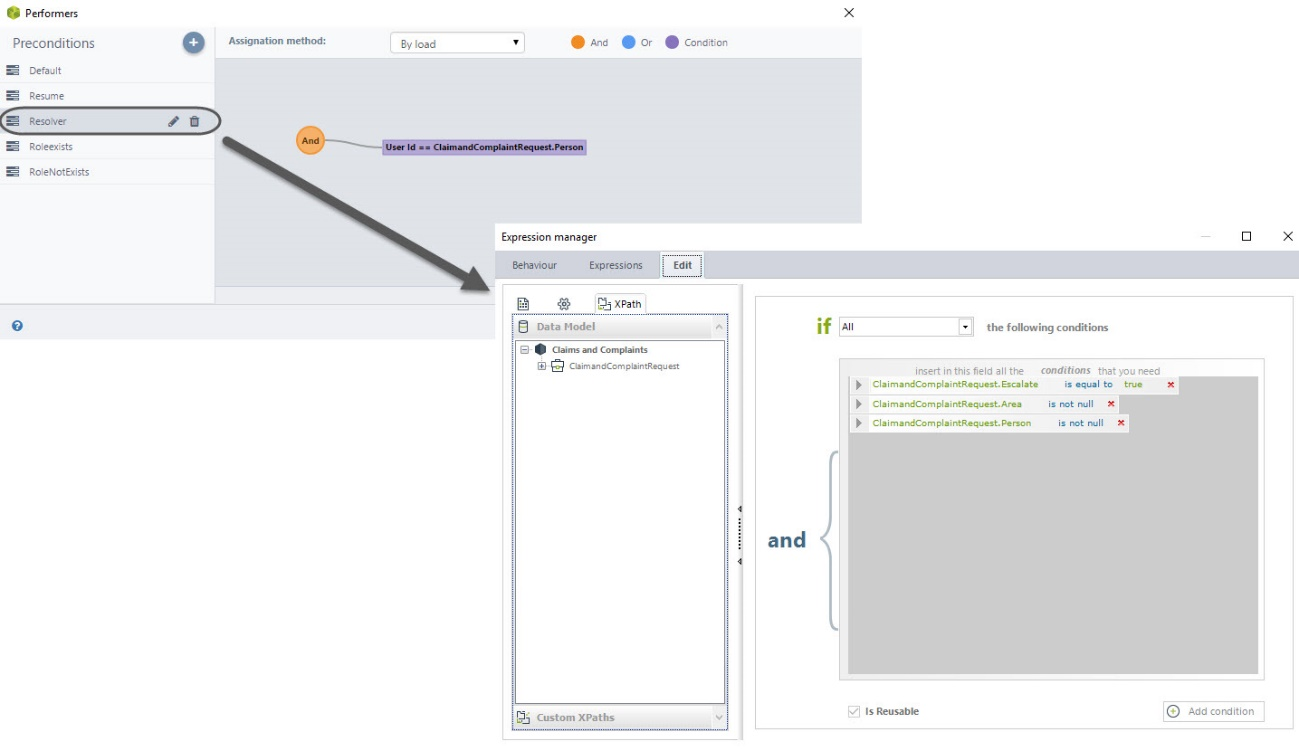Open the functions panel icon left of gear
The image size is (1299, 751).
point(523,304)
